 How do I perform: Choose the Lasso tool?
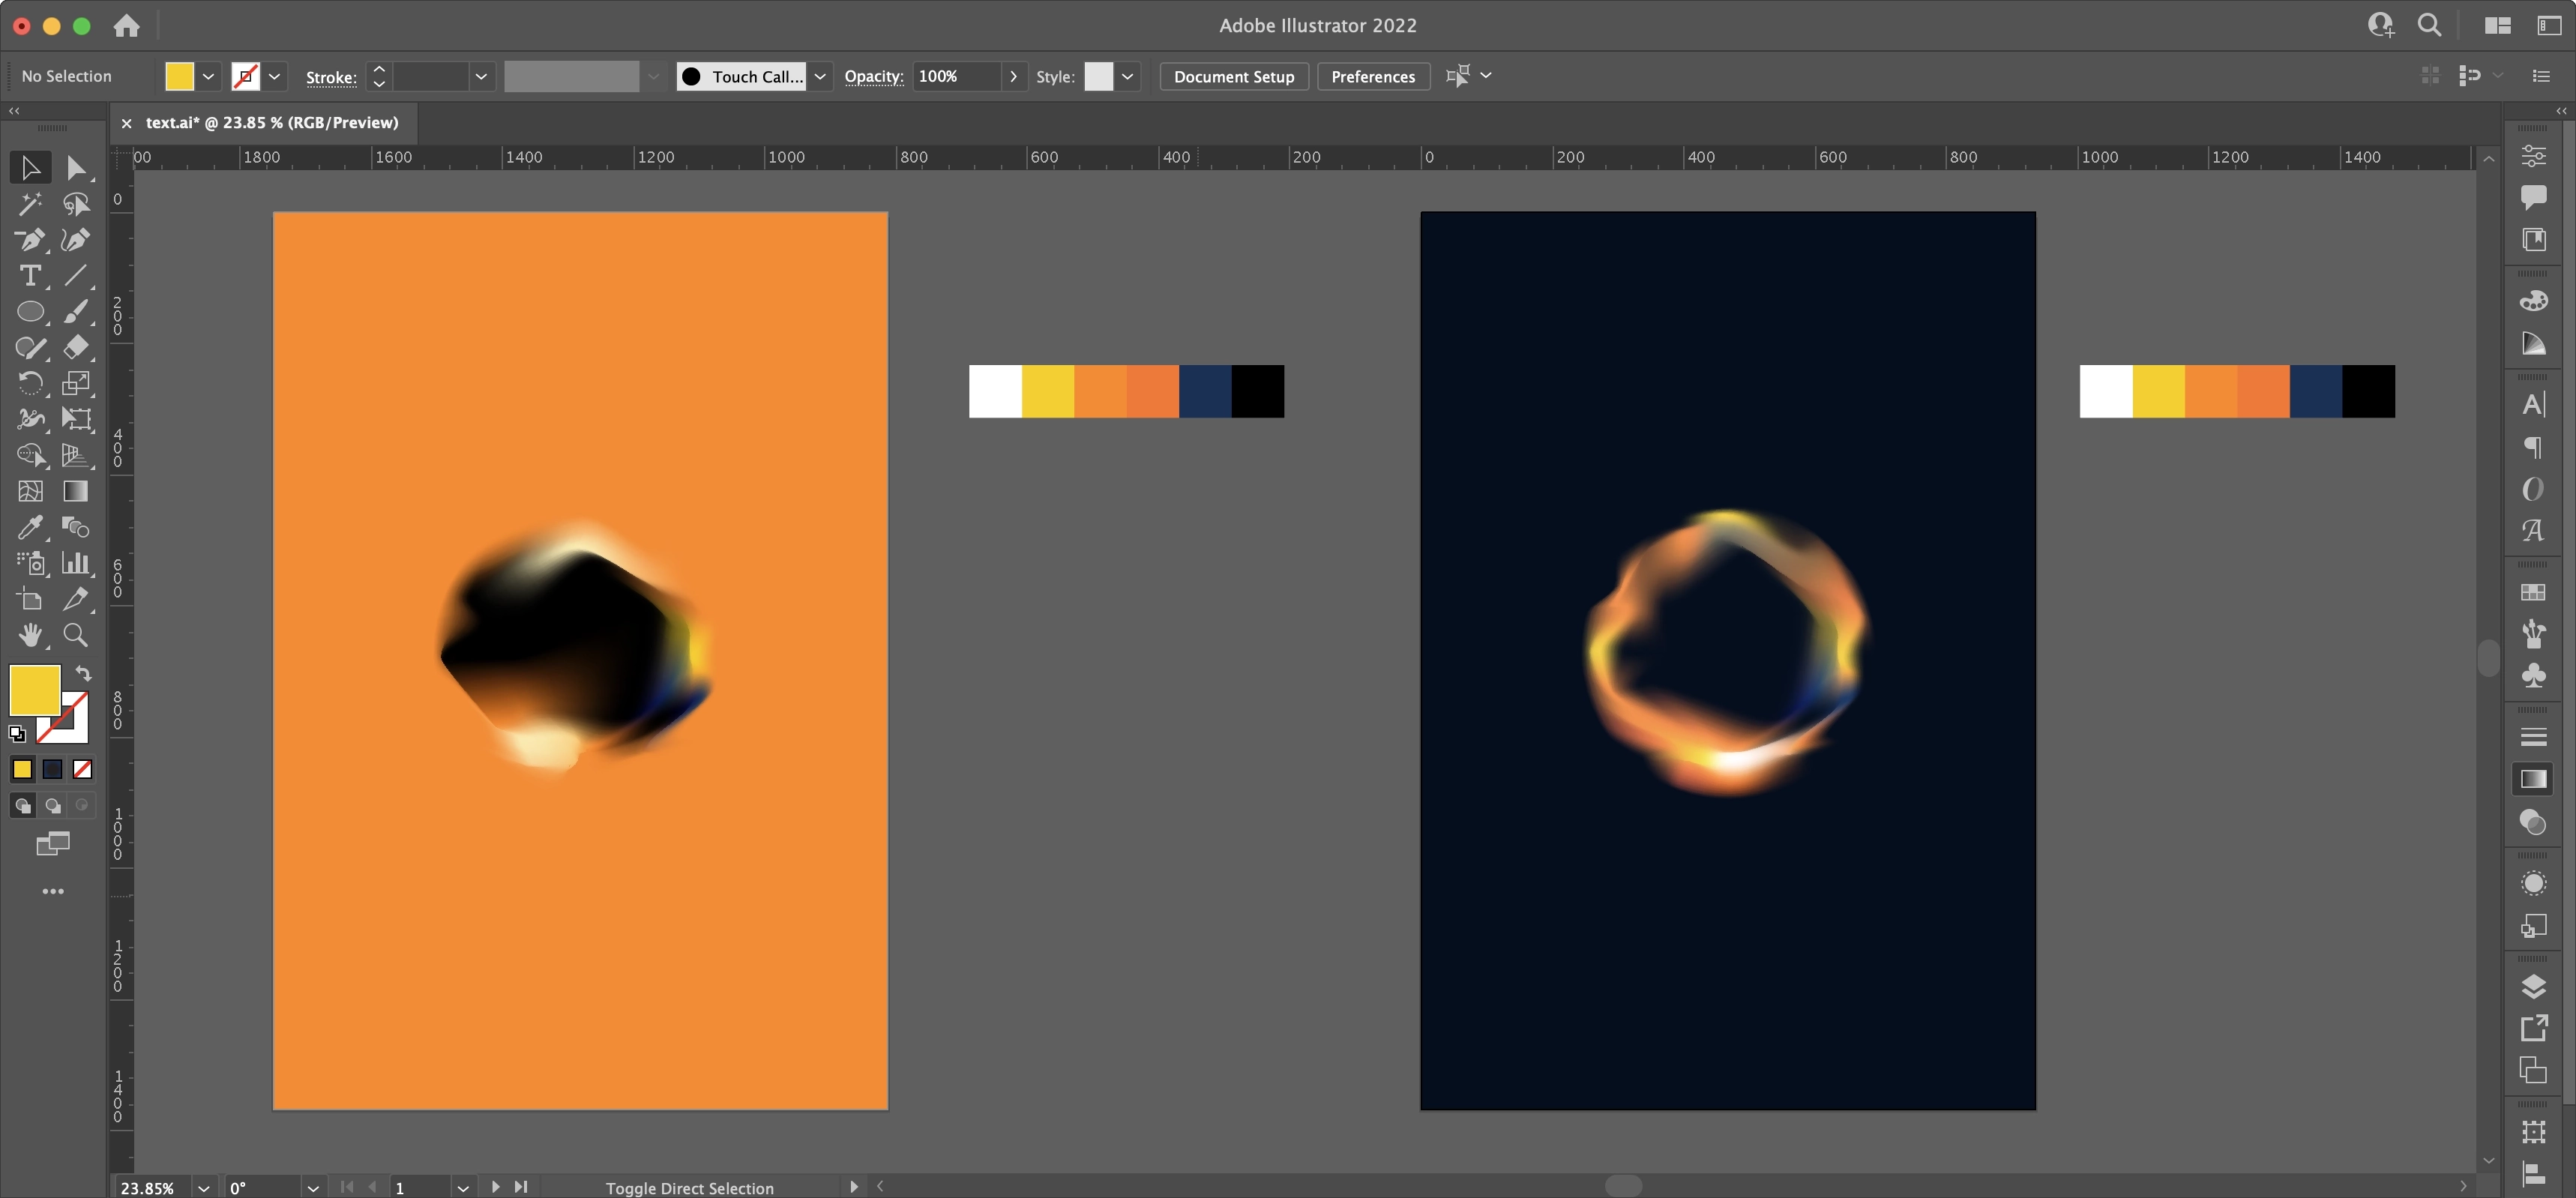pyautogui.click(x=76, y=203)
